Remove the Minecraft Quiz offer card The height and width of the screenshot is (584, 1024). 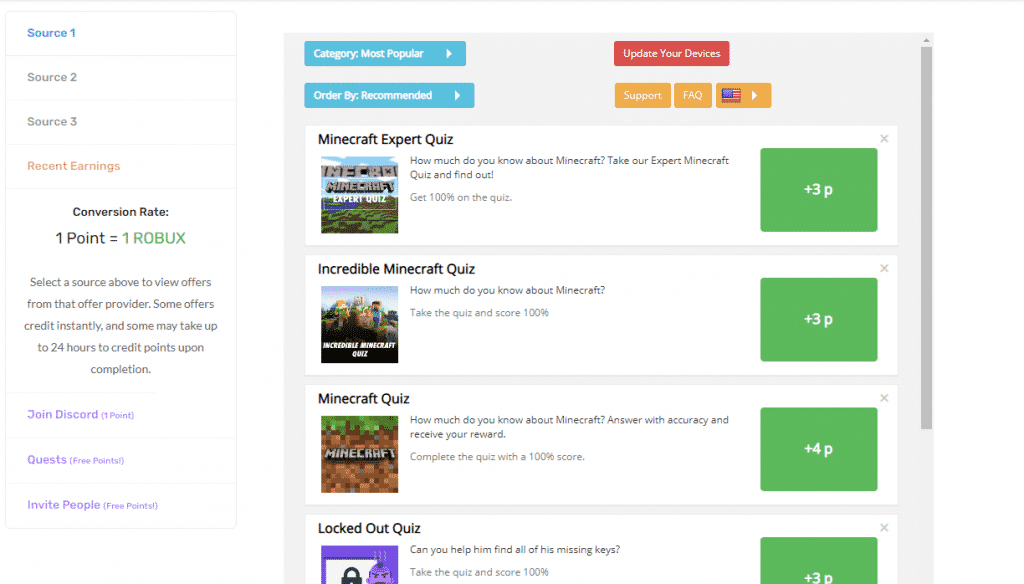884,398
